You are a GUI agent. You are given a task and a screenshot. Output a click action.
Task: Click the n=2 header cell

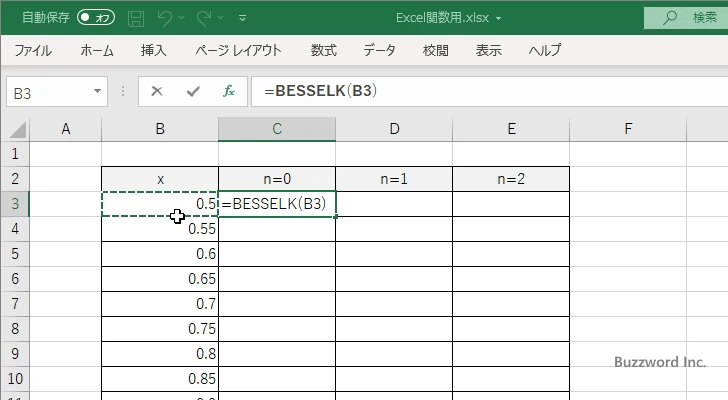click(x=511, y=179)
